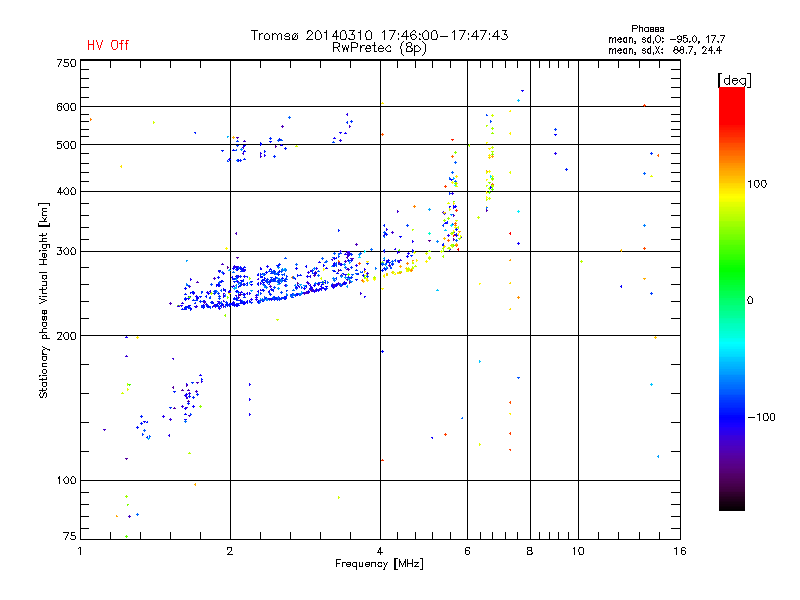Click the y-axis tick label '500'
Viewport: 800px width, 600px height.
(x=66, y=145)
